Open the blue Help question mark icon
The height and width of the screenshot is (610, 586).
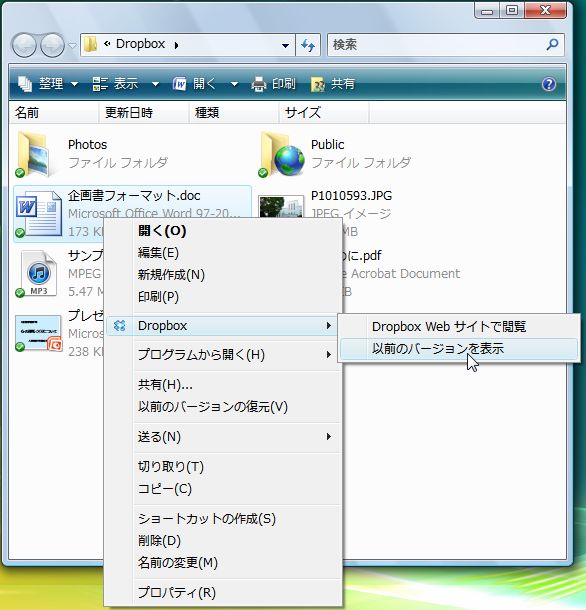(549, 84)
